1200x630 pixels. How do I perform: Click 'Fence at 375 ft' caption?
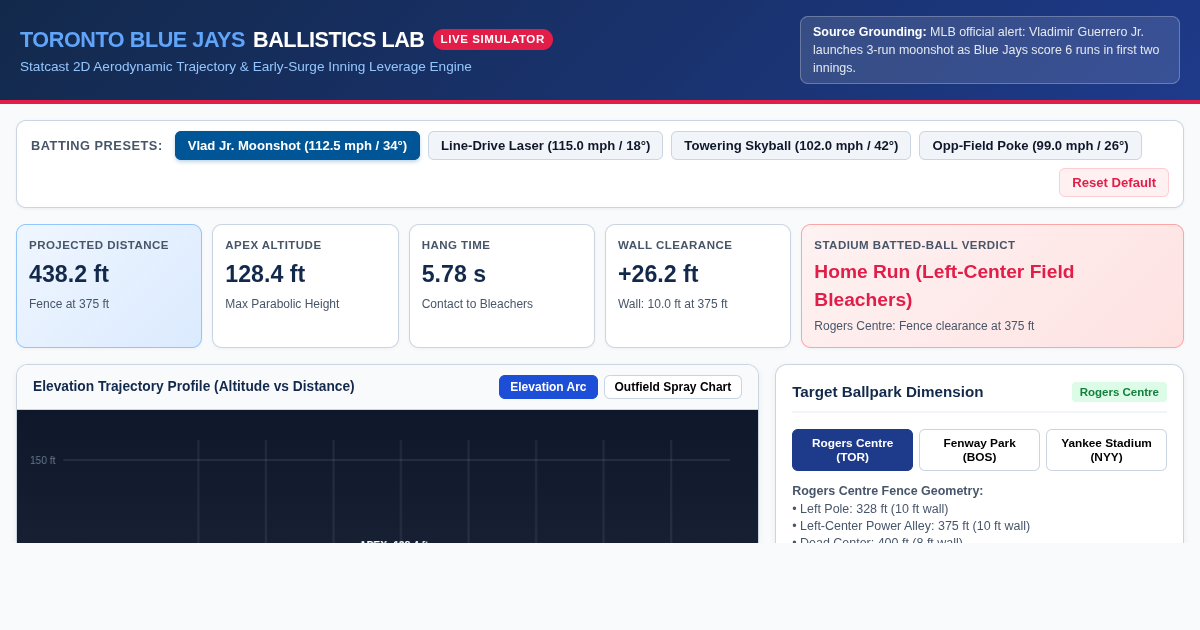click(x=69, y=304)
